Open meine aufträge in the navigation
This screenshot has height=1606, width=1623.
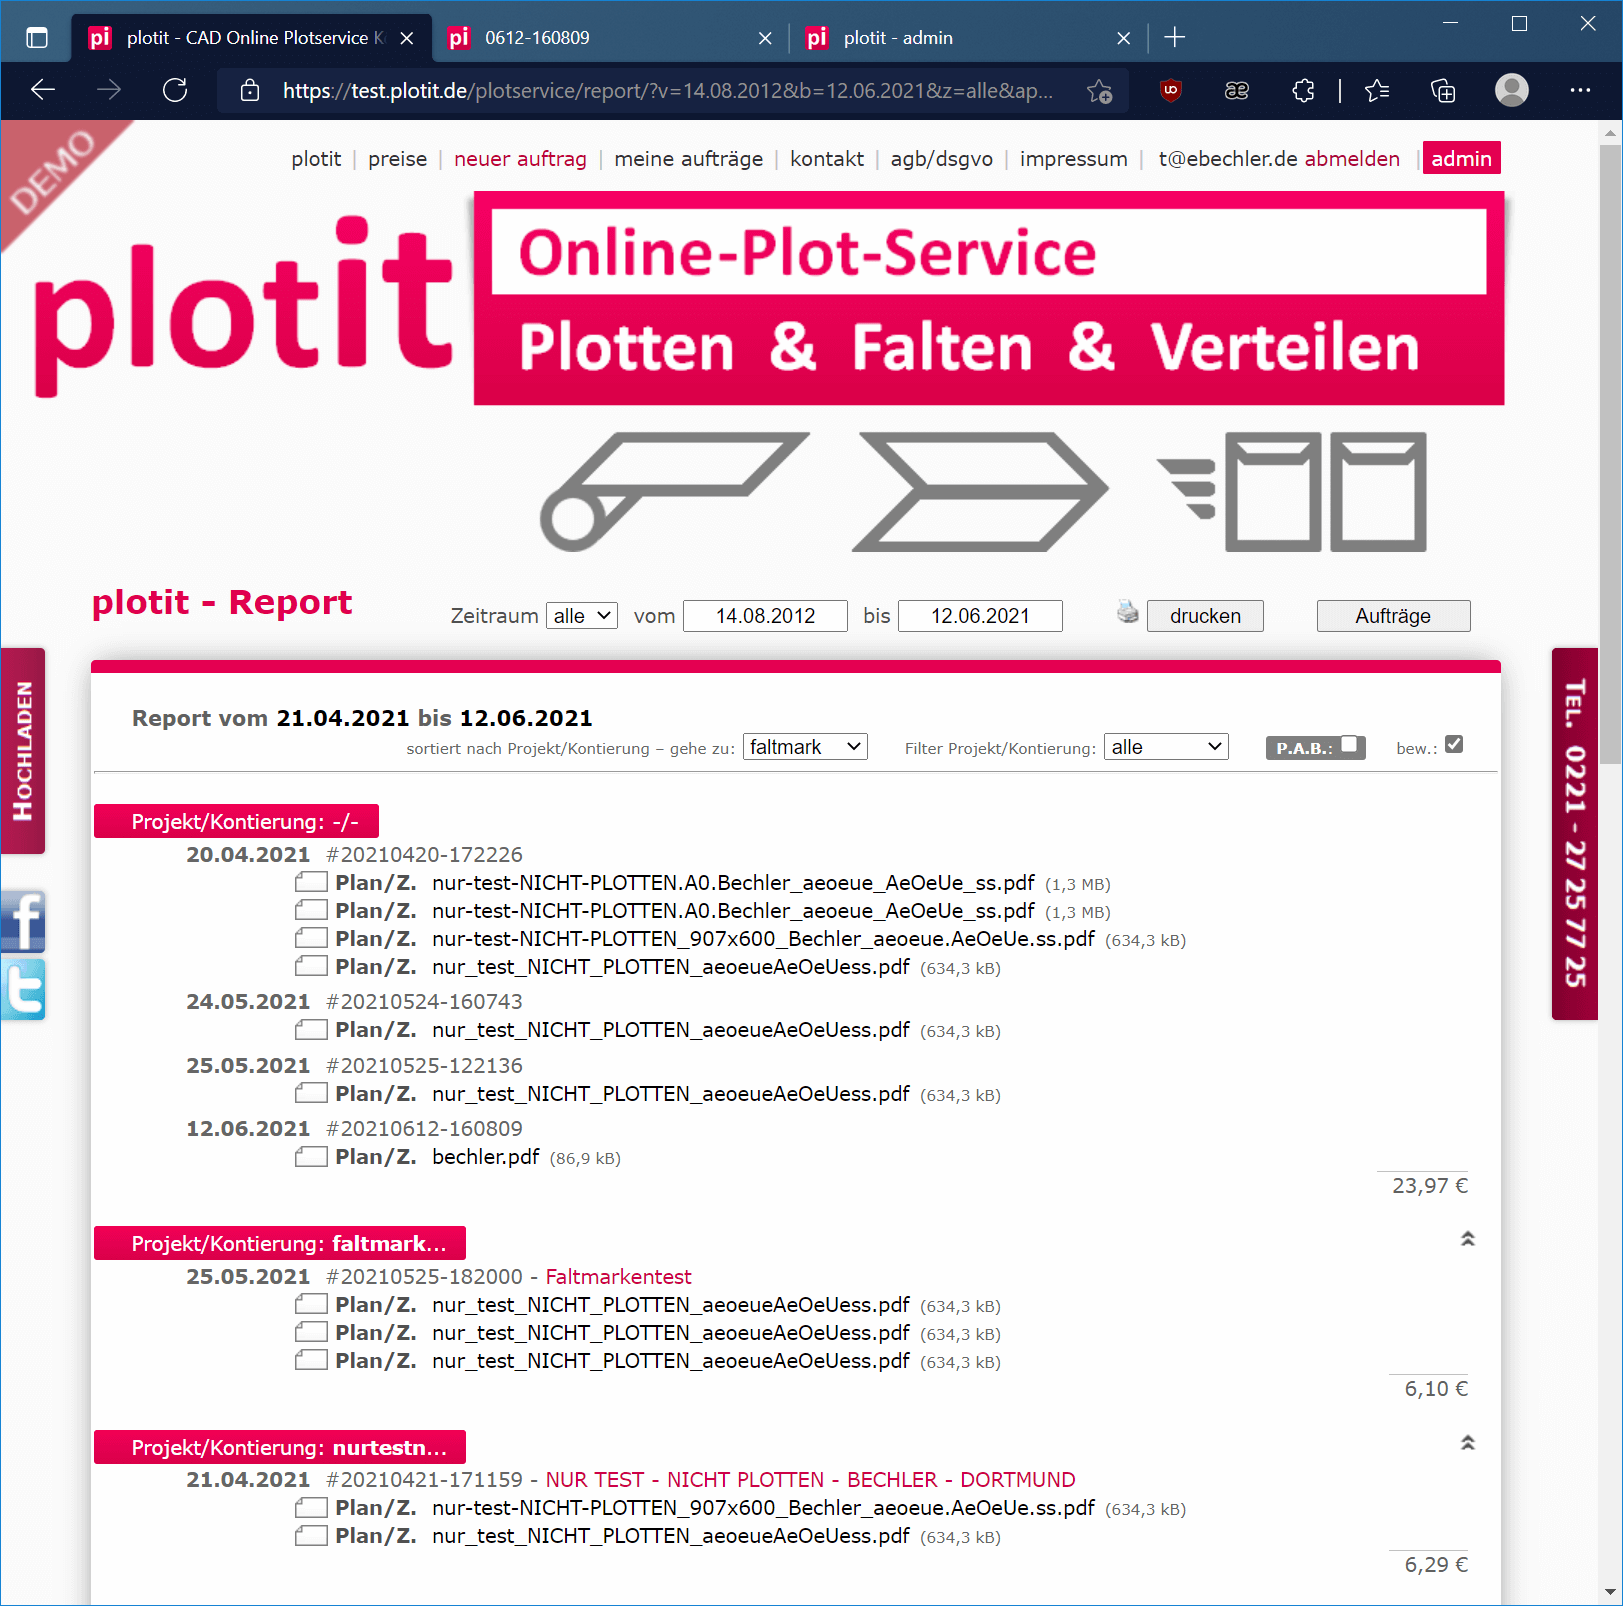click(688, 158)
